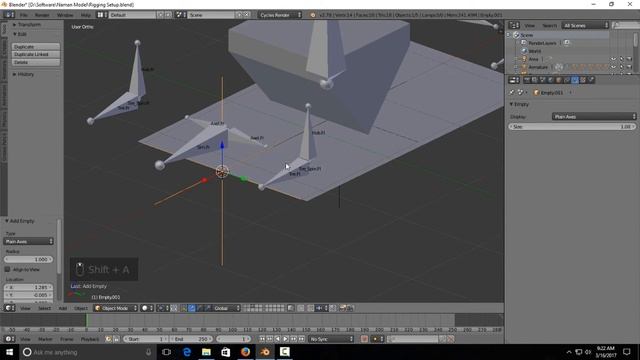Open the Window menu
This screenshot has height=360, width=640.
(65, 15)
